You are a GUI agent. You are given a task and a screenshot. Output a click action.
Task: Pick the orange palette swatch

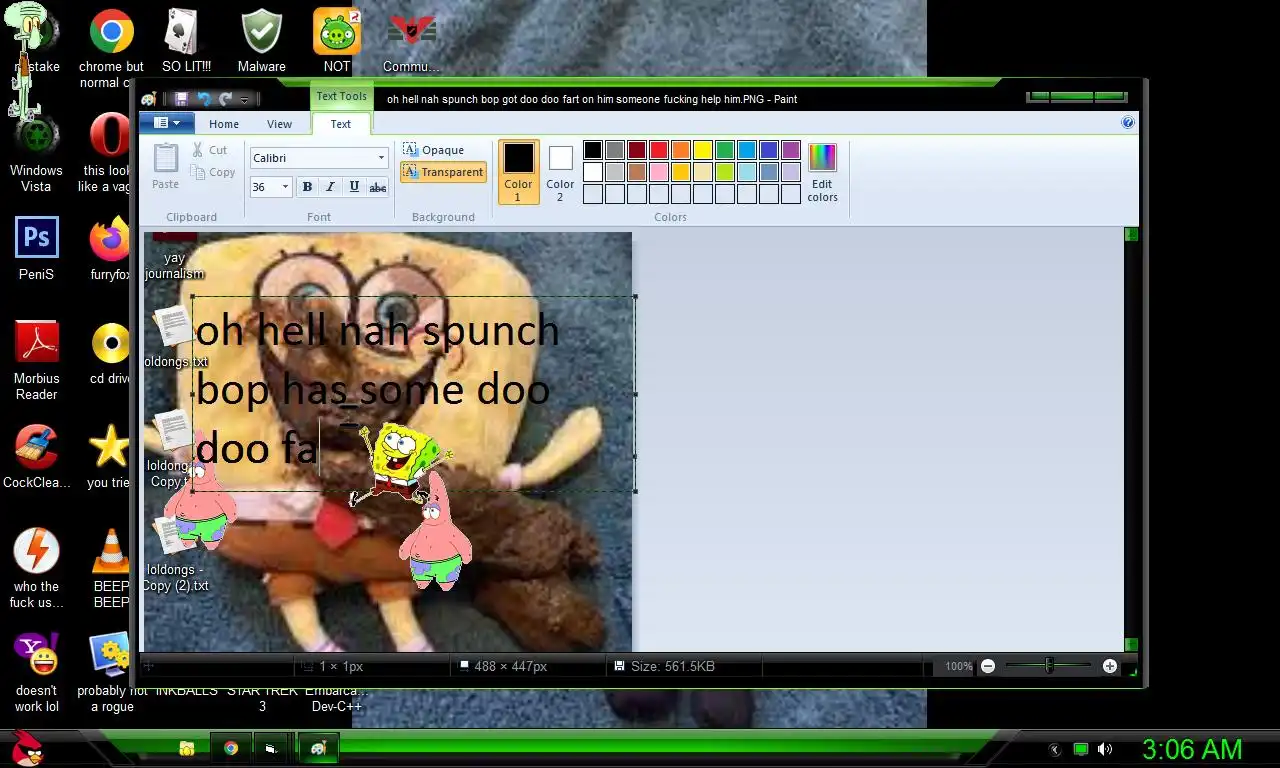pos(681,150)
